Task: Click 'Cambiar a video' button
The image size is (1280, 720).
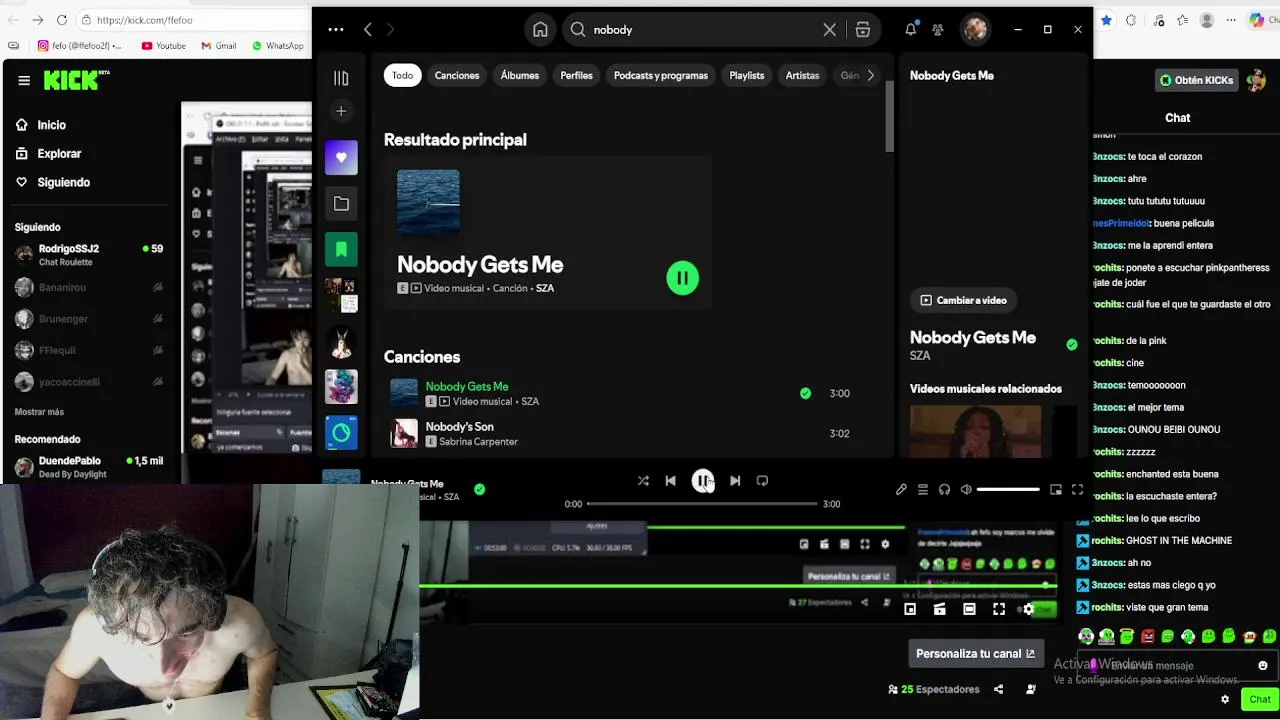Action: (x=963, y=300)
